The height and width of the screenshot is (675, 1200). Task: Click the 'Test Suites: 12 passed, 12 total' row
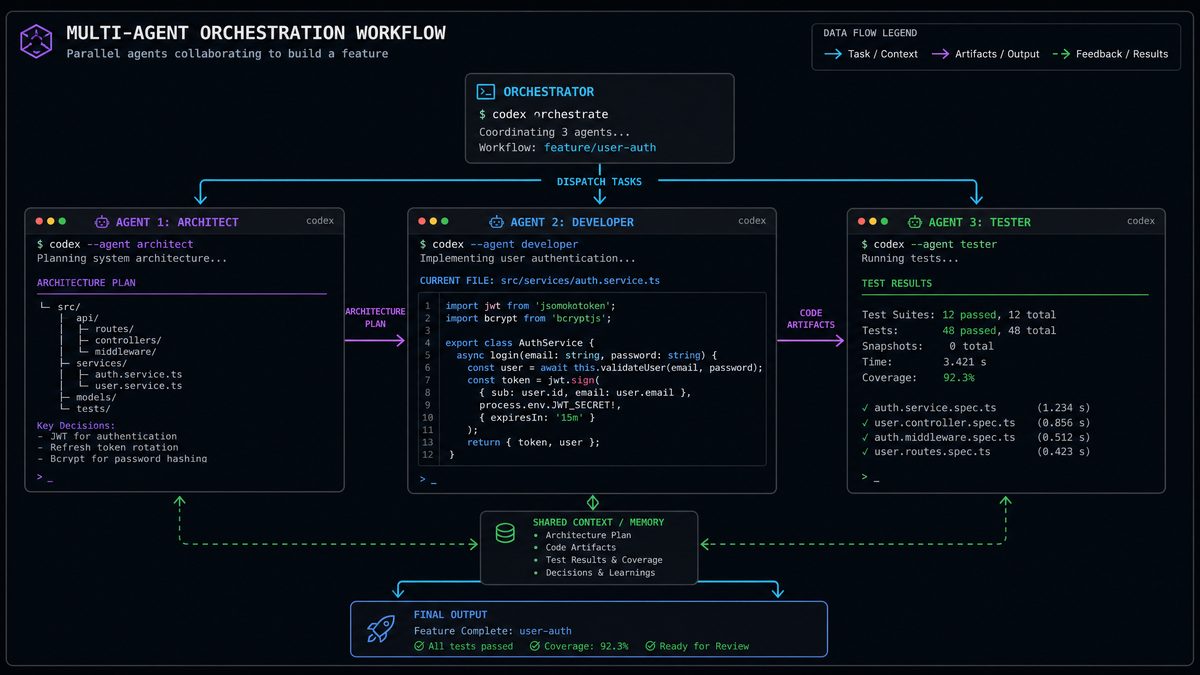[x=958, y=315]
